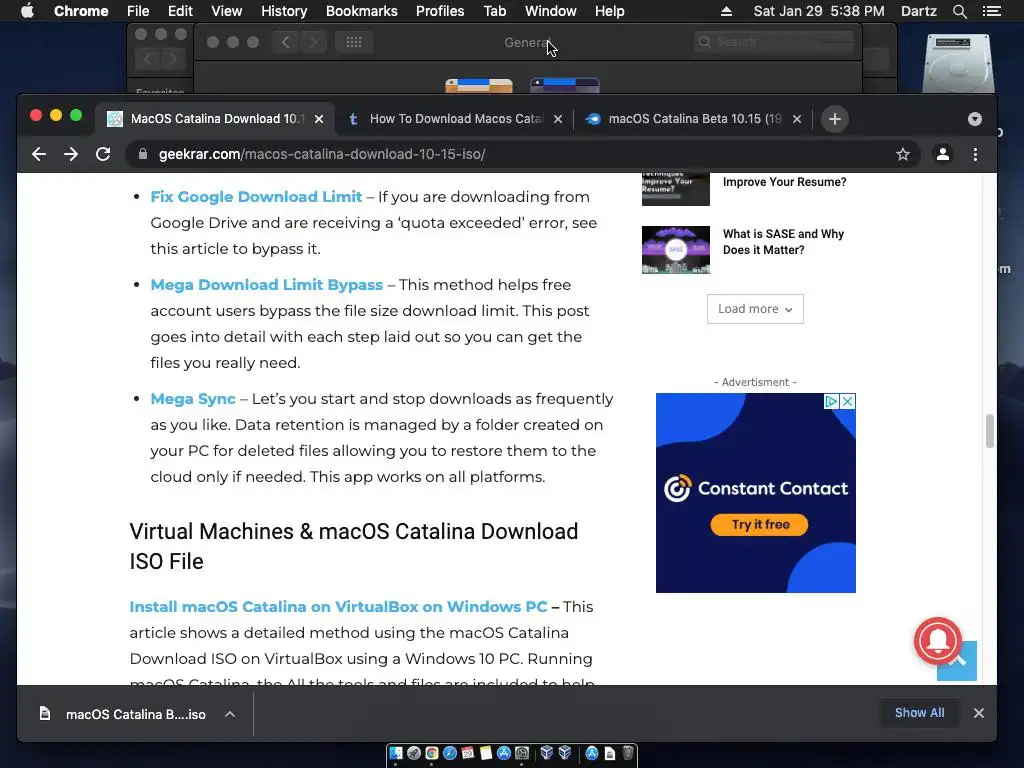Click the Google Chrome icon in the Dock
Viewport: 1024px width, 768px height.
point(432,753)
